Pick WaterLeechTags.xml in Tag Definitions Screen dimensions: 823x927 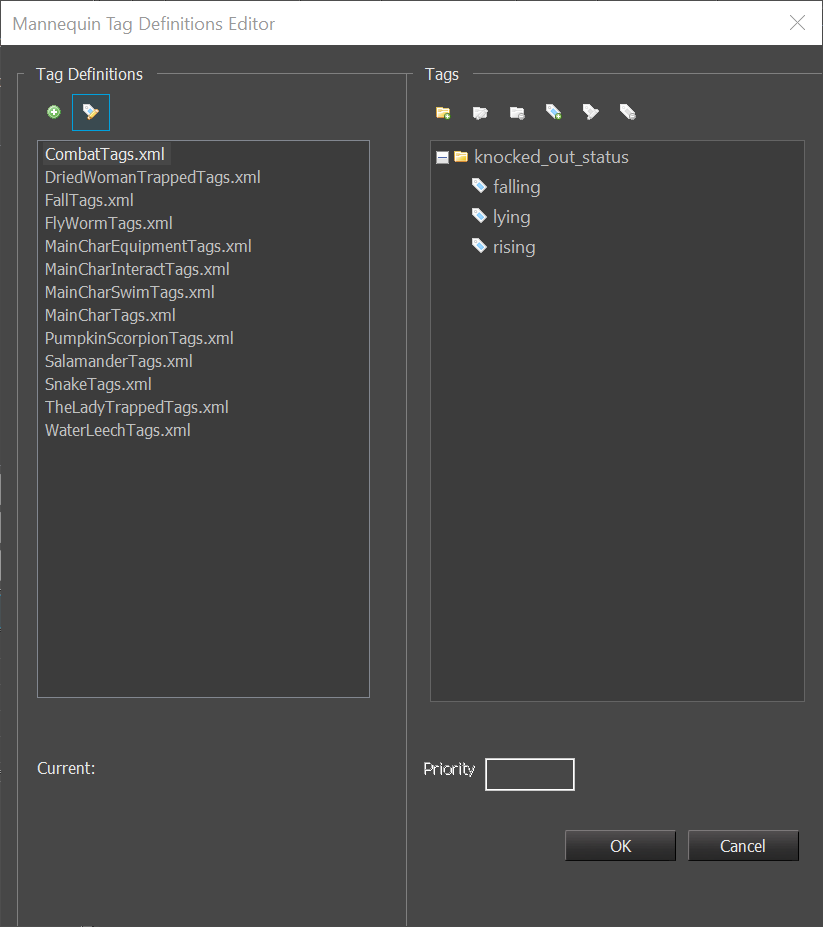pos(117,430)
